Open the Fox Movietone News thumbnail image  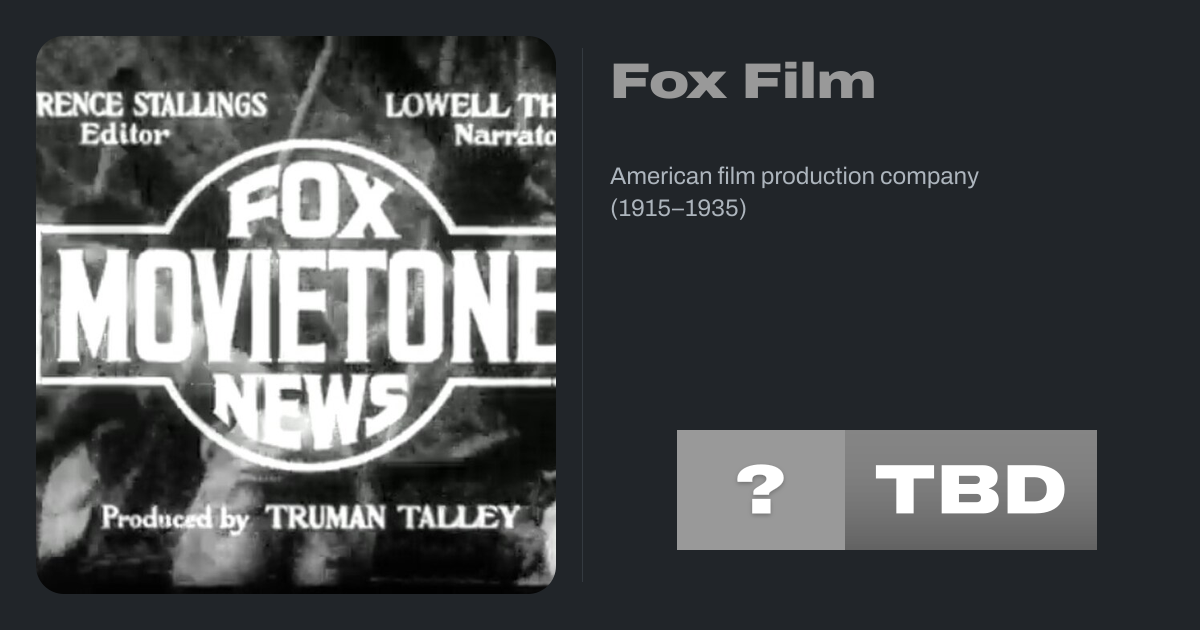[x=296, y=315]
